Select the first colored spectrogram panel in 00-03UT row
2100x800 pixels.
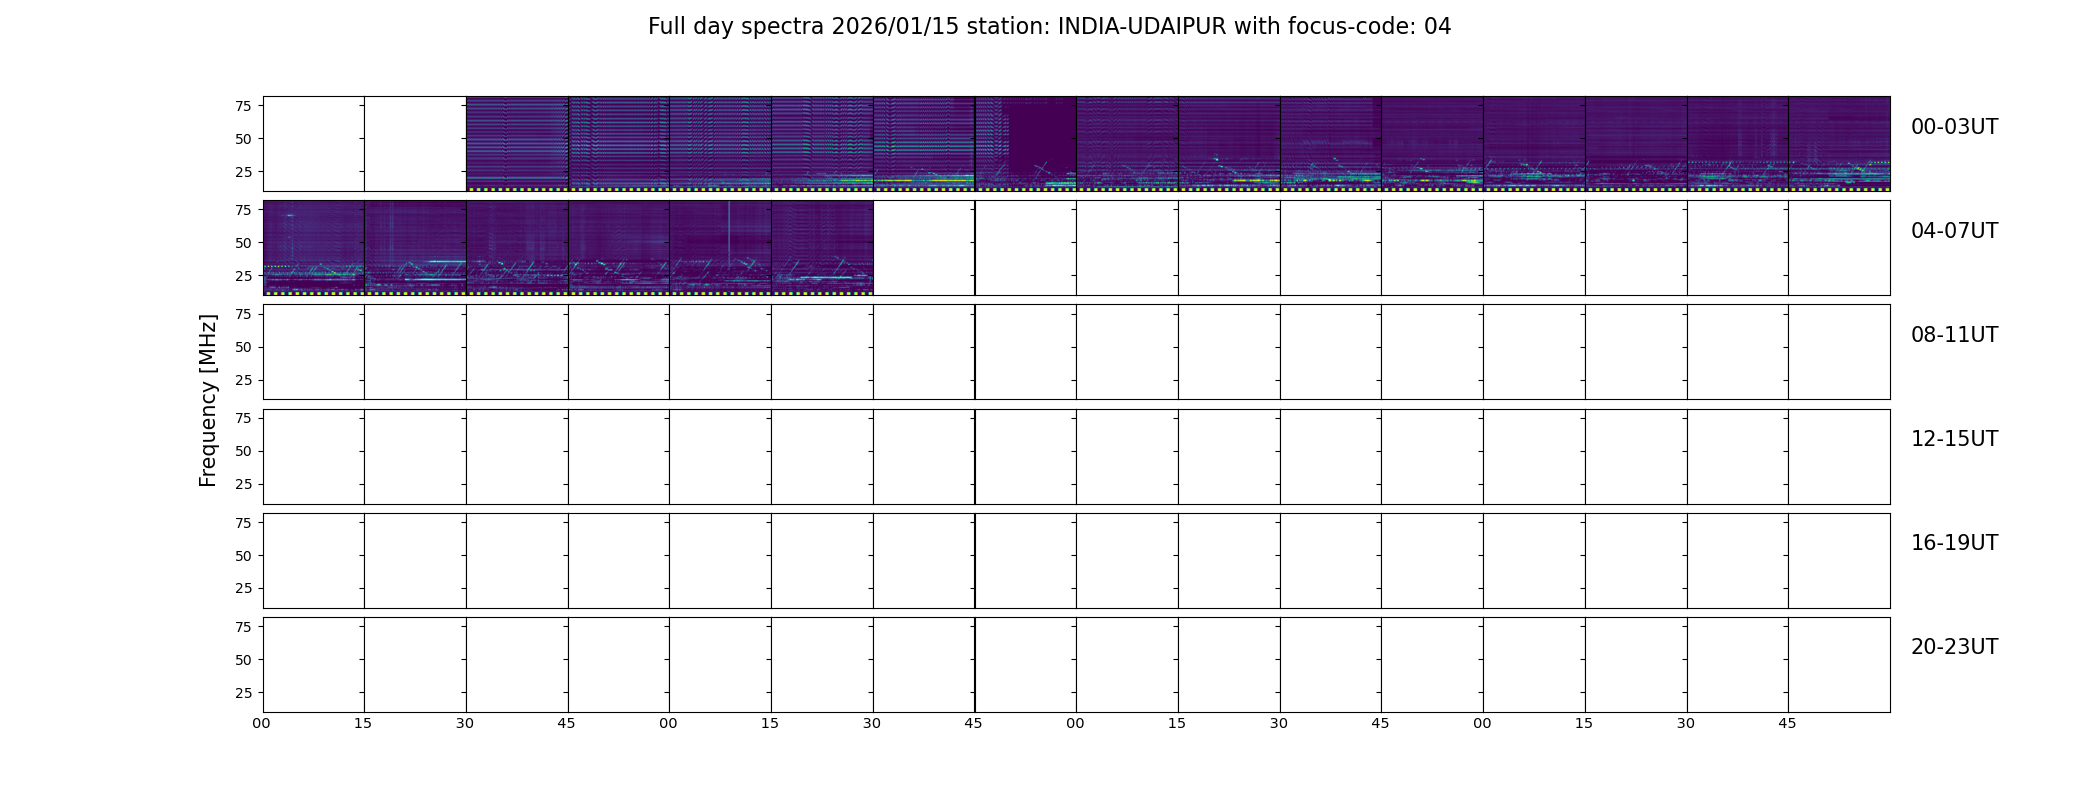pyautogui.click(x=517, y=144)
